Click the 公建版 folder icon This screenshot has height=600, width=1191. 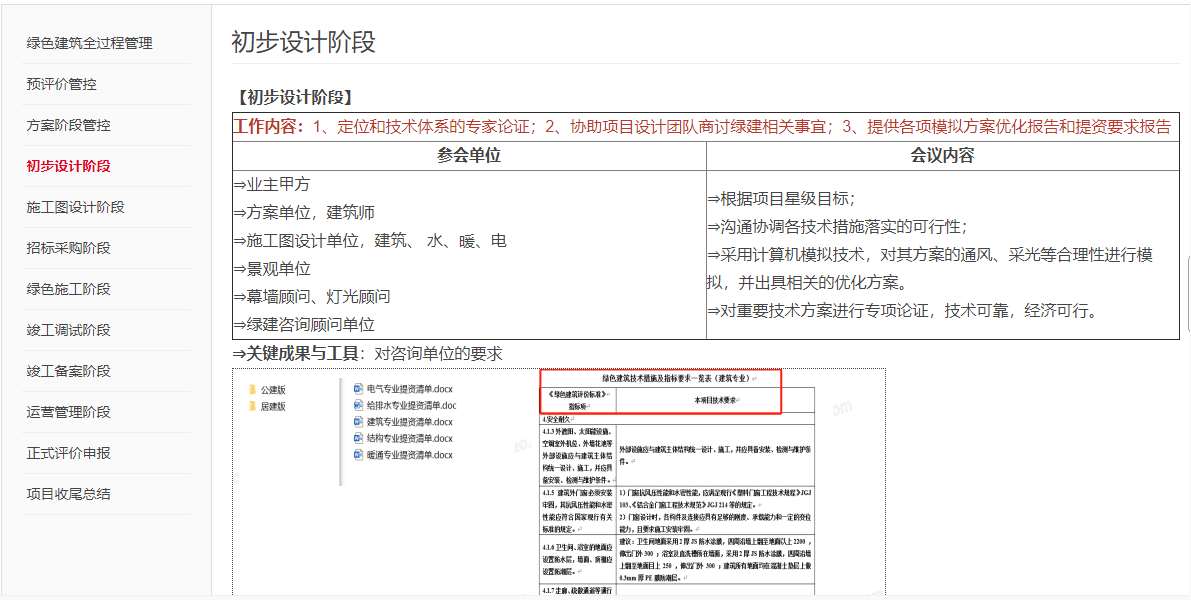click(252, 389)
